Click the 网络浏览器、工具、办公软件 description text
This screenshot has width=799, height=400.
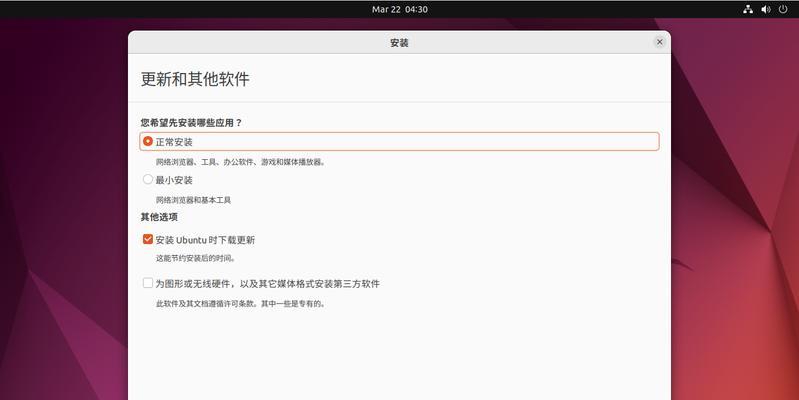click(x=241, y=162)
